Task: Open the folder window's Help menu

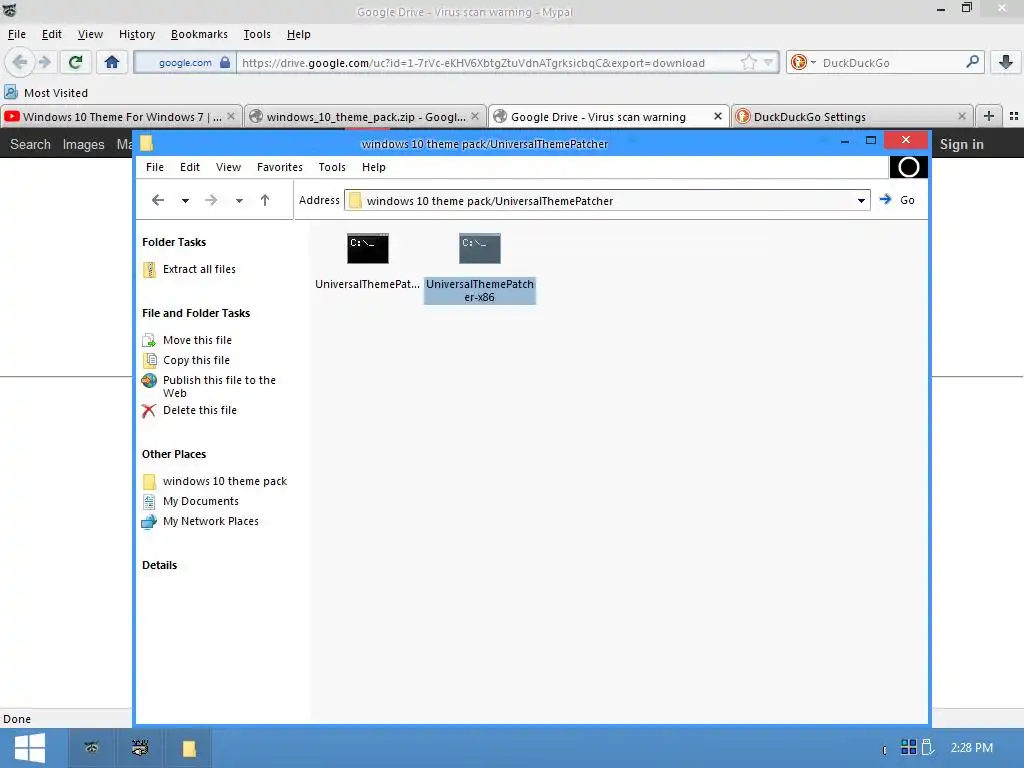Action: (x=374, y=167)
